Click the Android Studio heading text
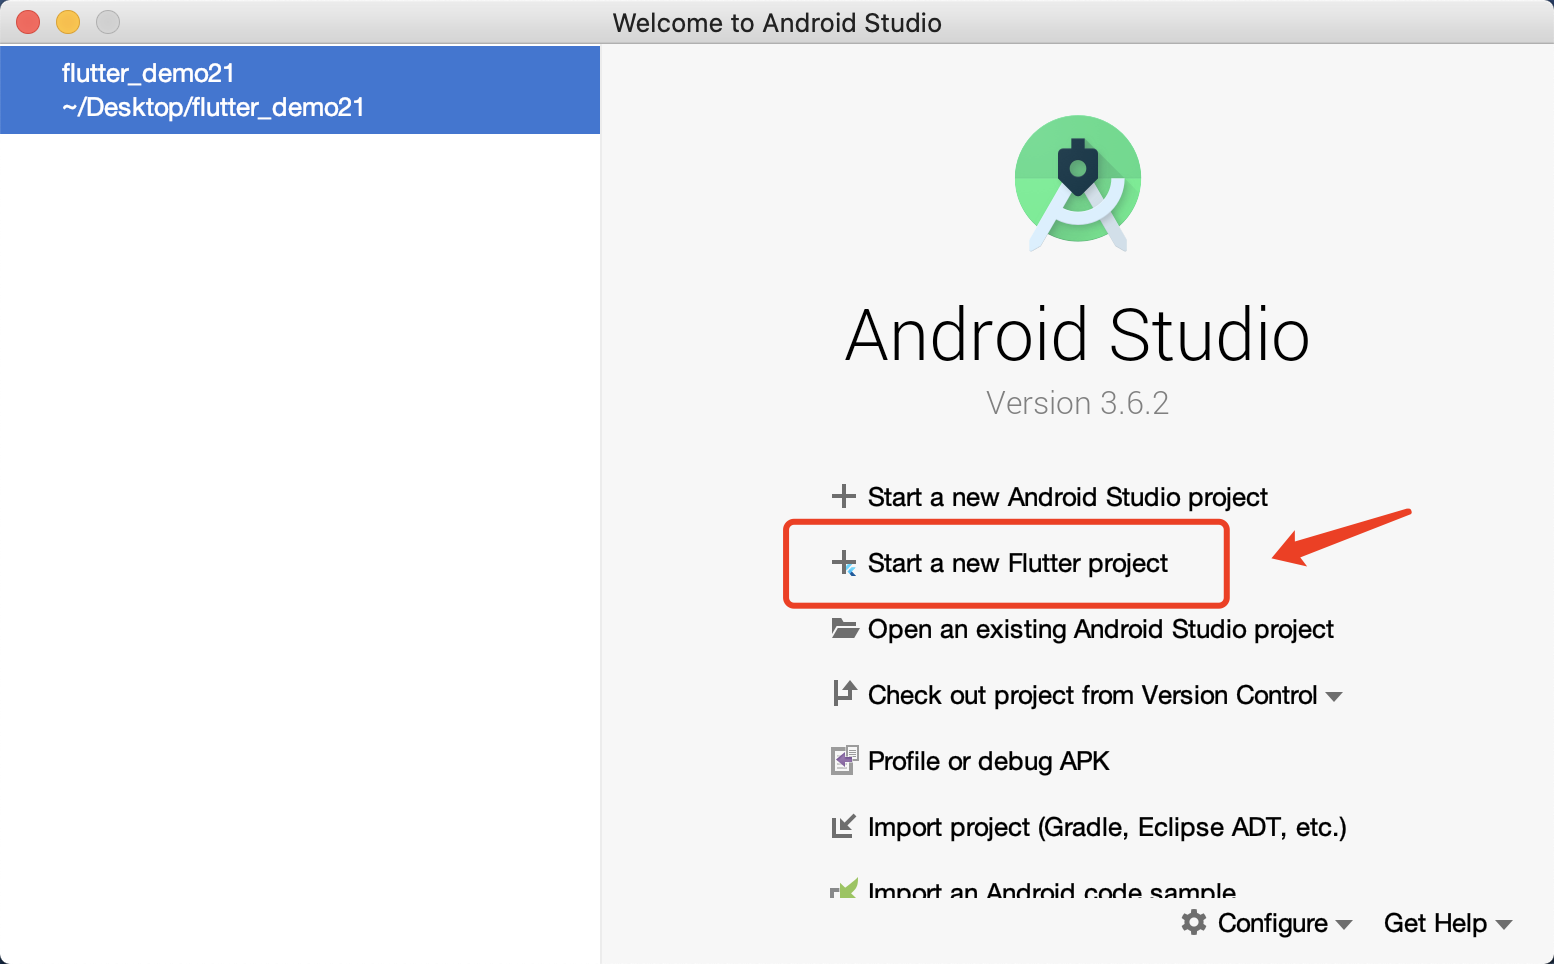This screenshot has width=1554, height=964. (1077, 335)
